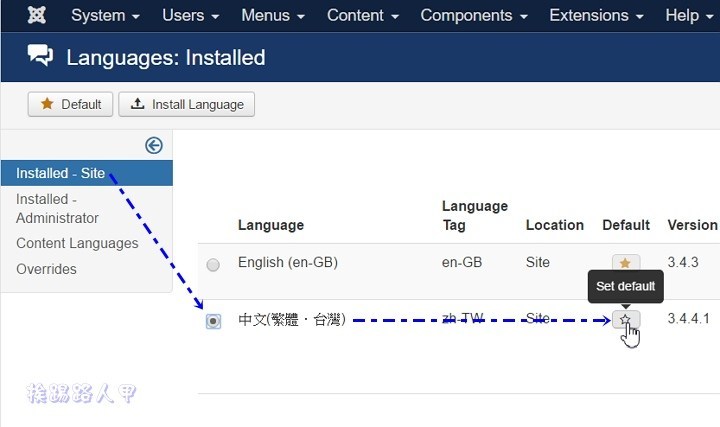Go to Installed - Administrator languages
The width and height of the screenshot is (720, 427).
pyautogui.click(x=57, y=208)
